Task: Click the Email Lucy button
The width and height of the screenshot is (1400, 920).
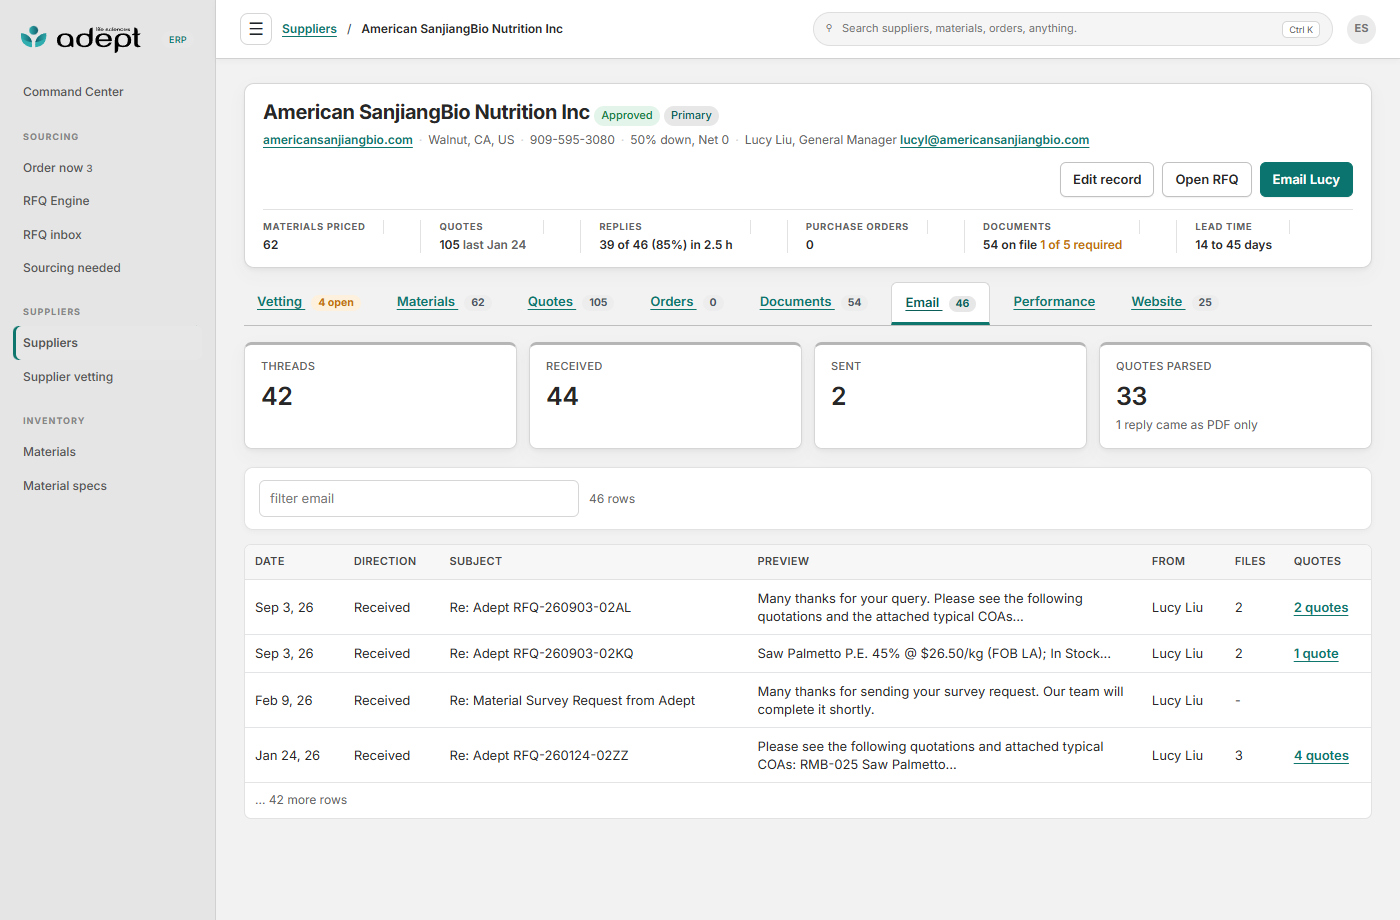Action: [1306, 180]
